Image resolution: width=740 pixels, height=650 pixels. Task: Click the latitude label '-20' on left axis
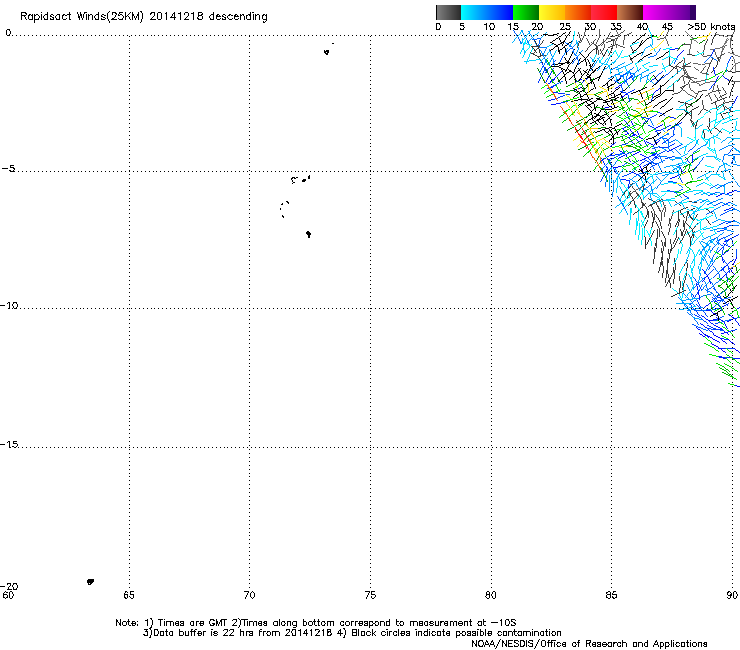9,586
